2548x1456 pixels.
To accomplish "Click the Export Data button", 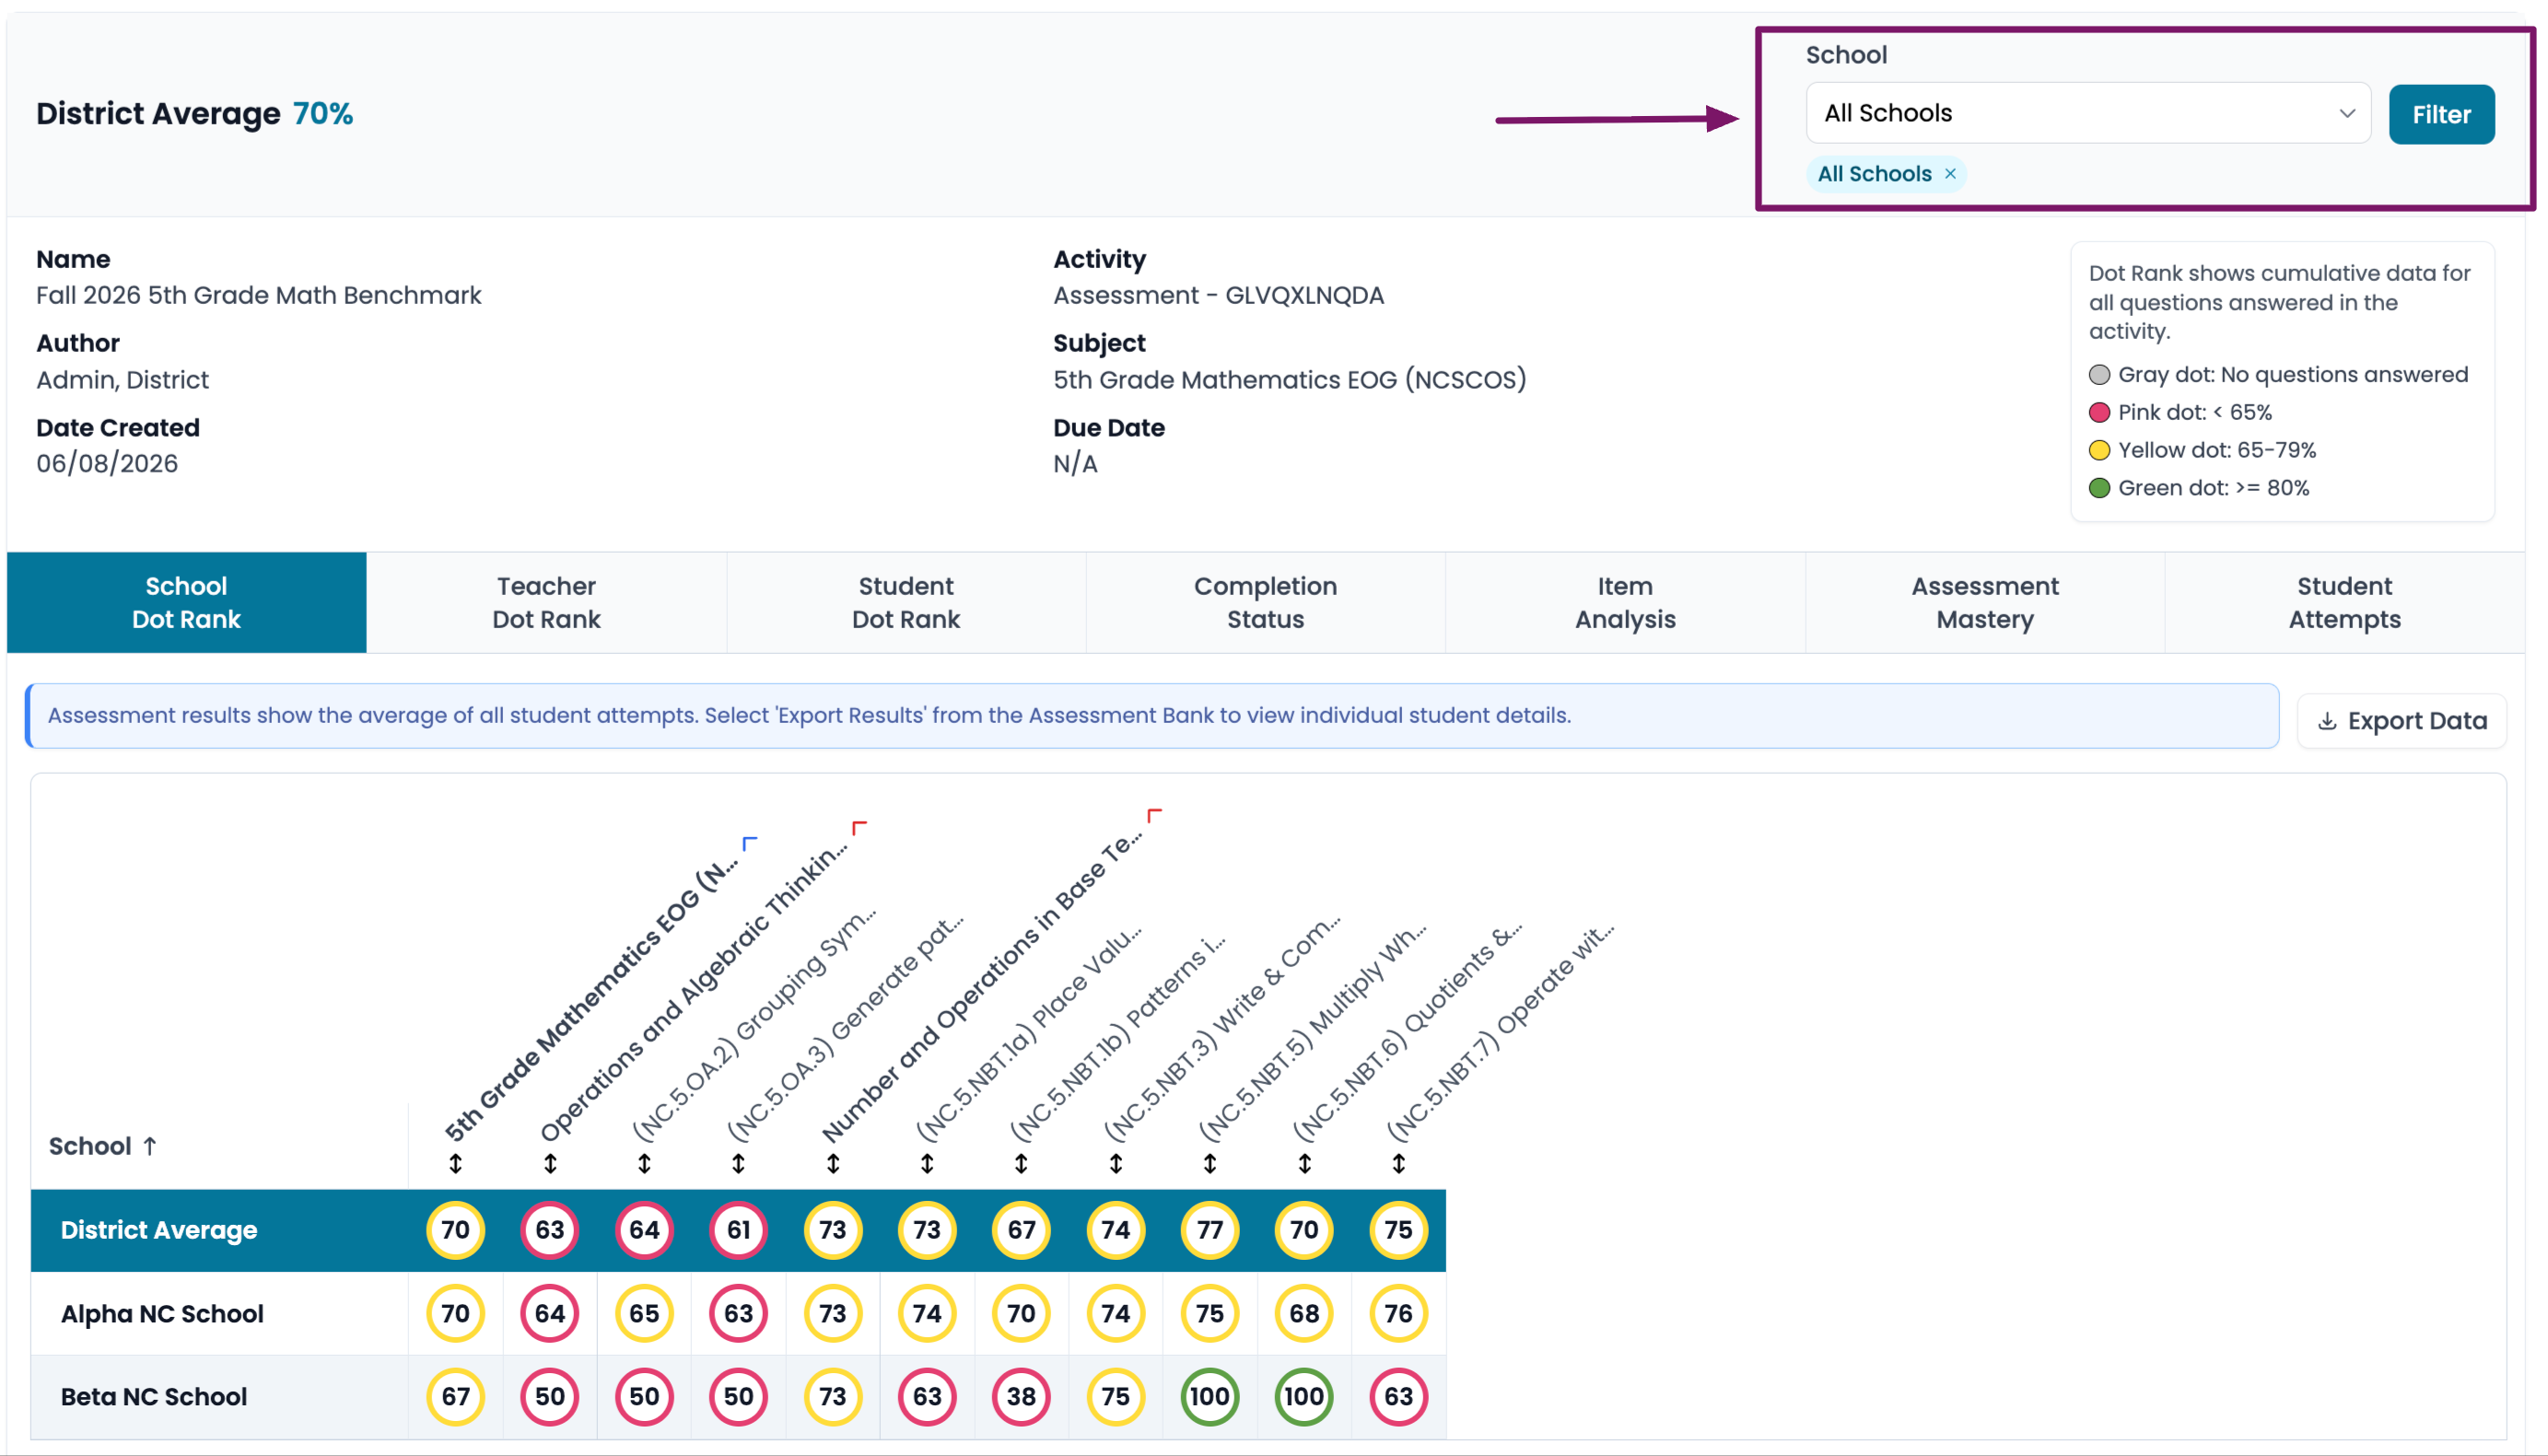I will 2401,721.
